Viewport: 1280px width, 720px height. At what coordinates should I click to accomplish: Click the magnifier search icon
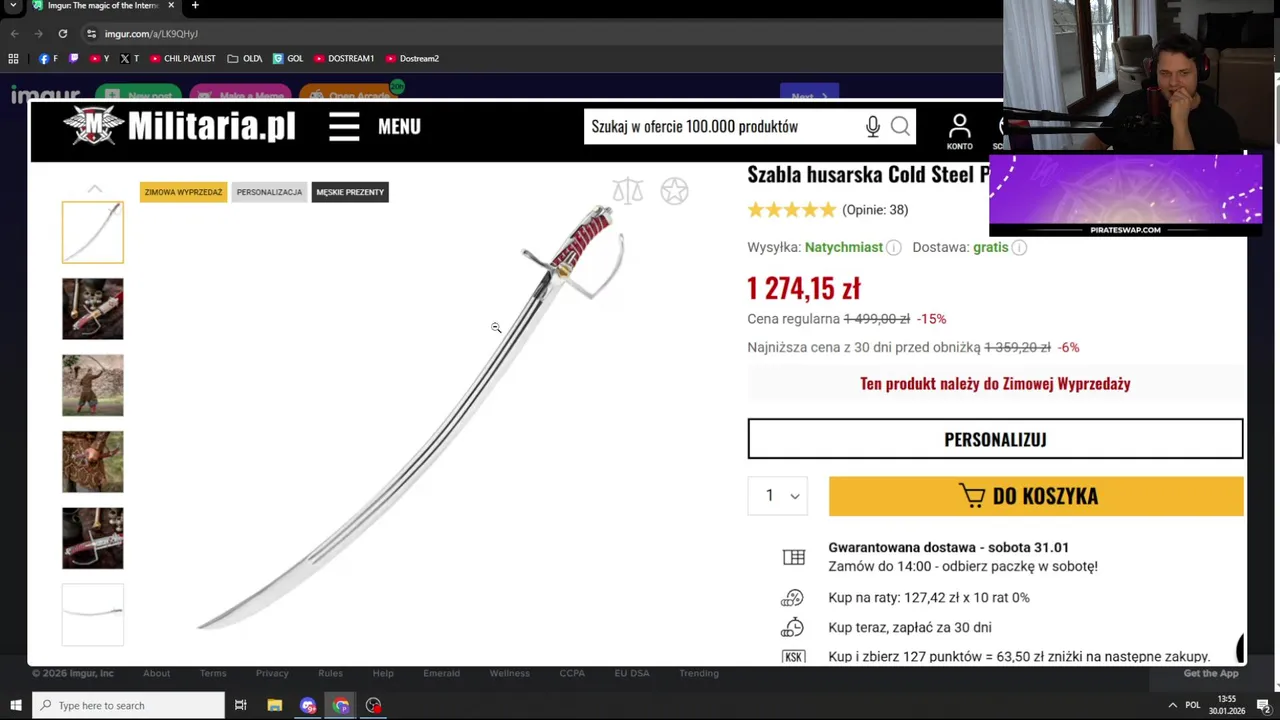tap(900, 127)
